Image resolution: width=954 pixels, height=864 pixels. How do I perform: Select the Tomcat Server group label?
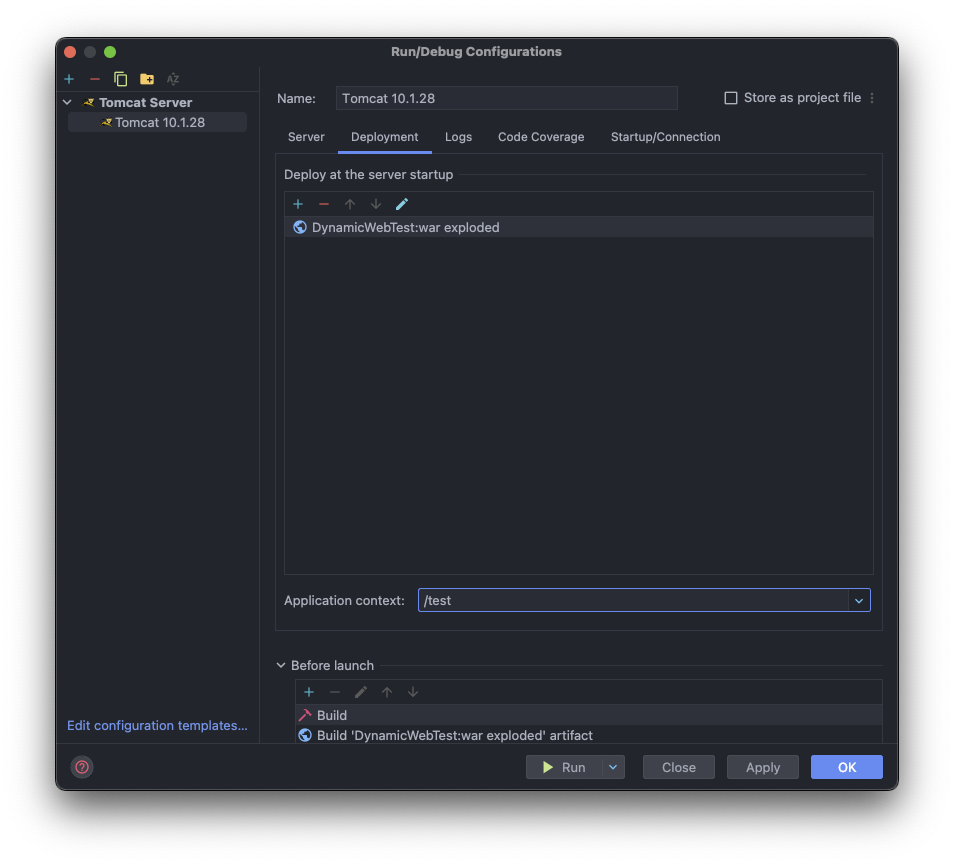click(x=145, y=102)
